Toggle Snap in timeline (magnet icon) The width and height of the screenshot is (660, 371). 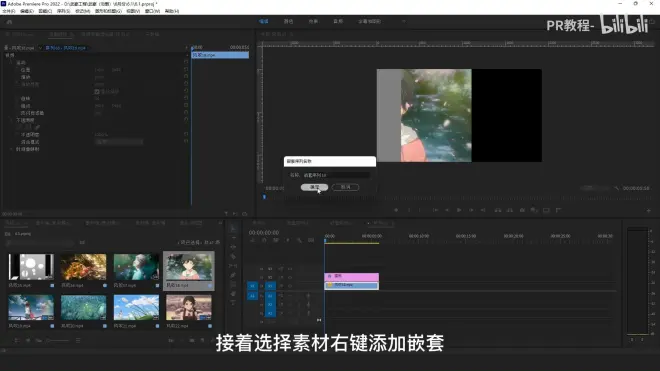click(264, 240)
